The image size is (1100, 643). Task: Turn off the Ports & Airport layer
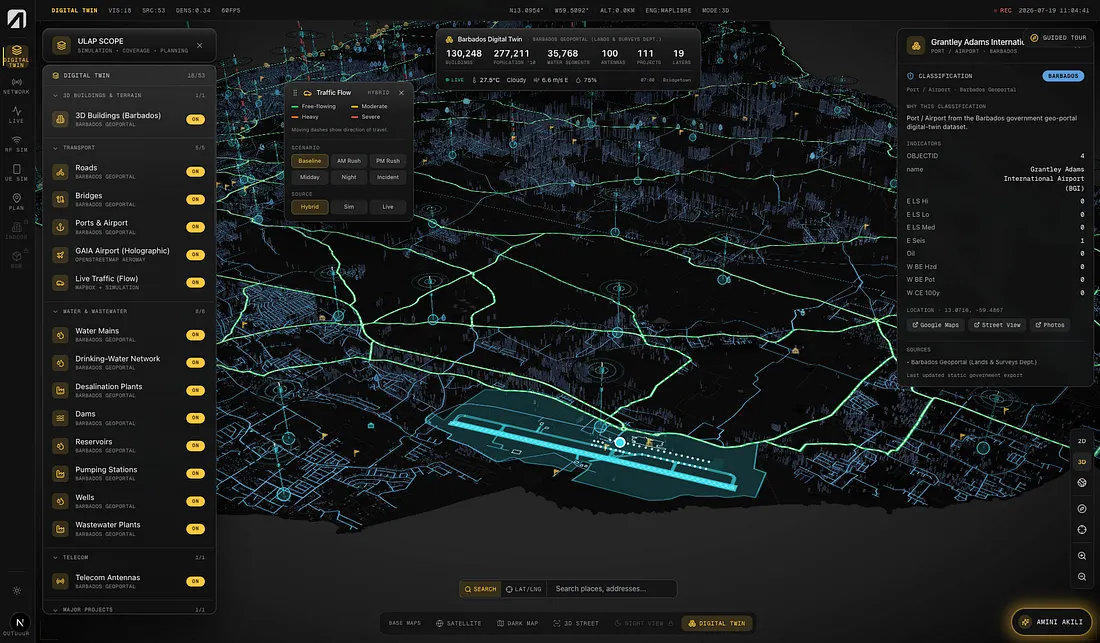pos(195,227)
